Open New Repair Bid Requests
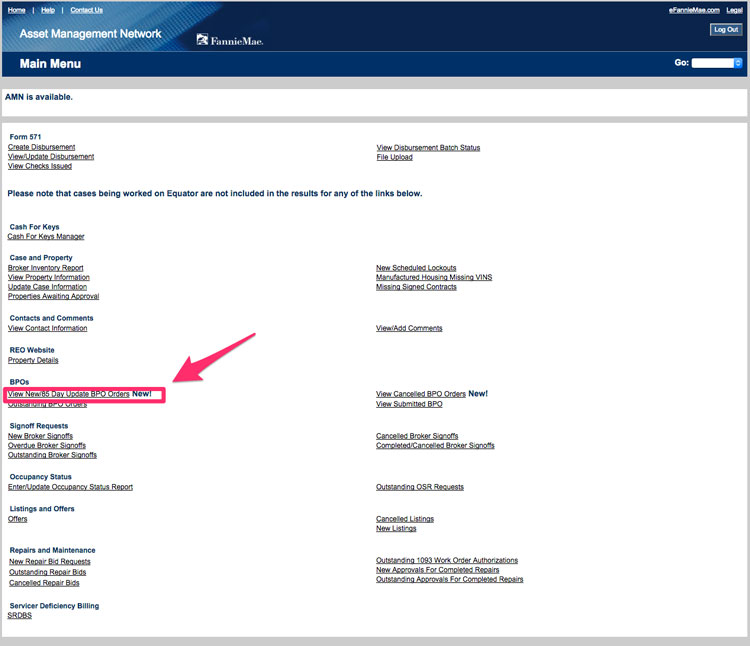This screenshot has width=750, height=646. (50, 562)
